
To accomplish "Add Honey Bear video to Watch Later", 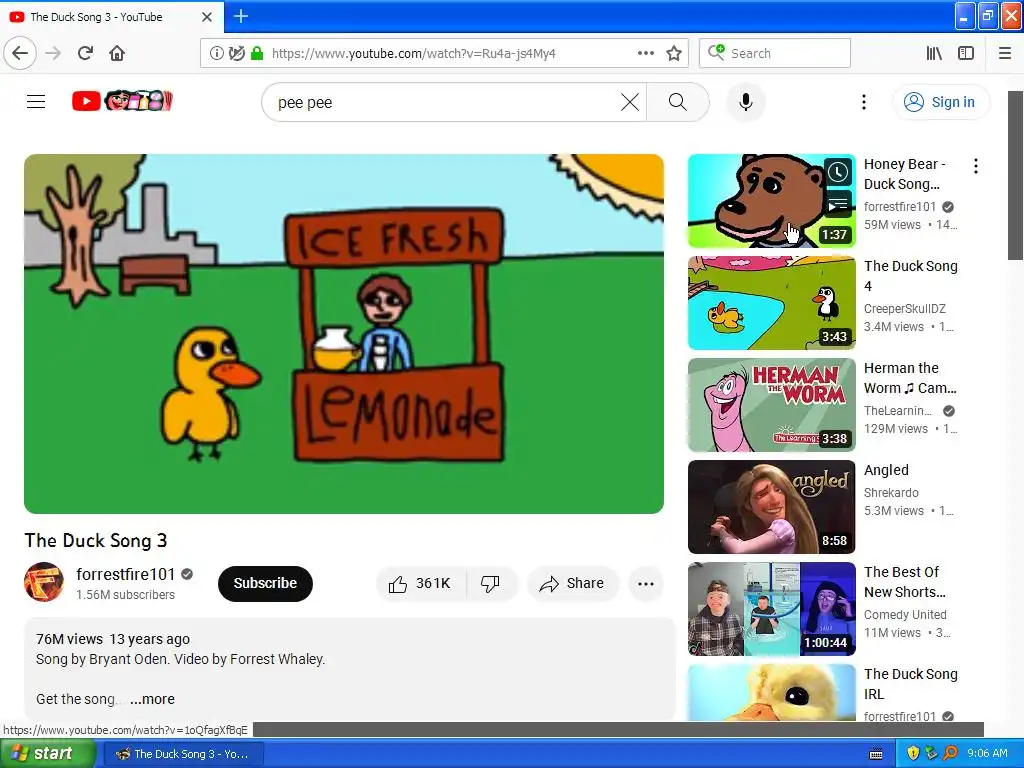I will coord(838,172).
